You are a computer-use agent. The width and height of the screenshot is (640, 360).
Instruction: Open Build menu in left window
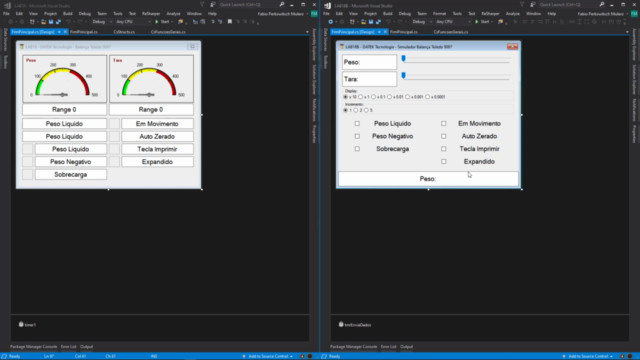coord(67,13)
